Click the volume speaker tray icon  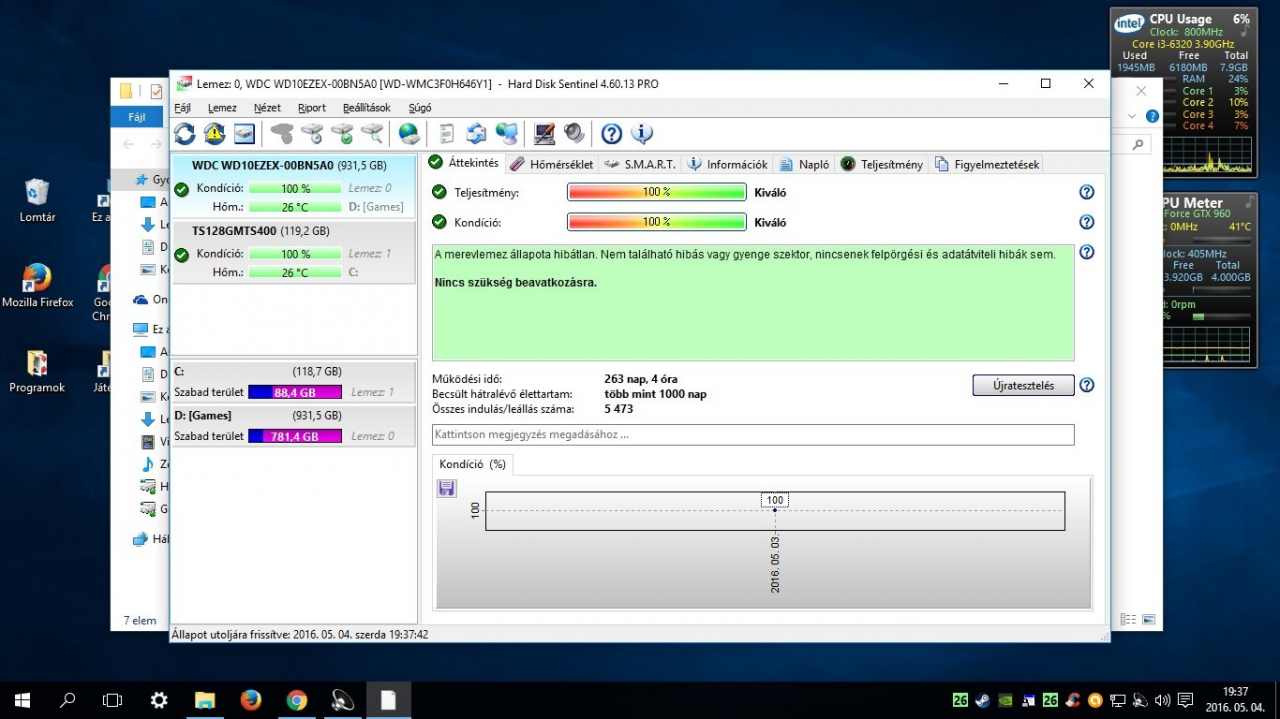click(1162, 700)
